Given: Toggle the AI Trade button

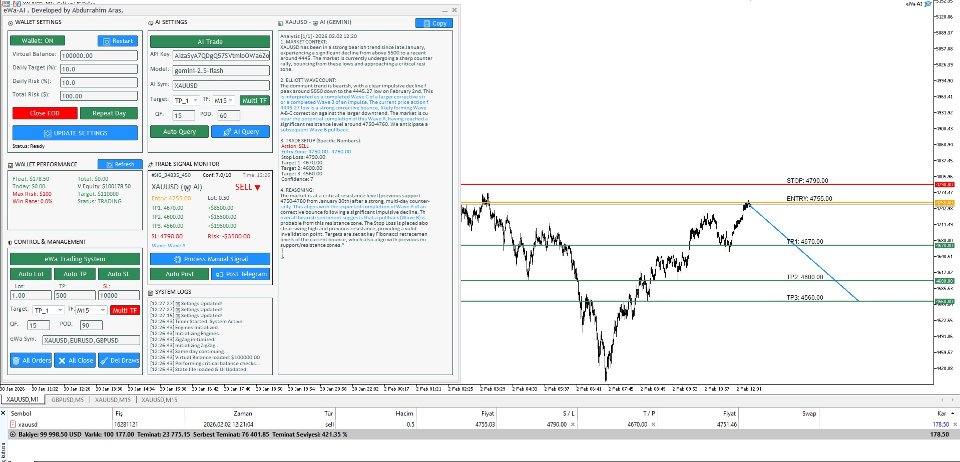Looking at the screenshot, I should click(210, 41).
